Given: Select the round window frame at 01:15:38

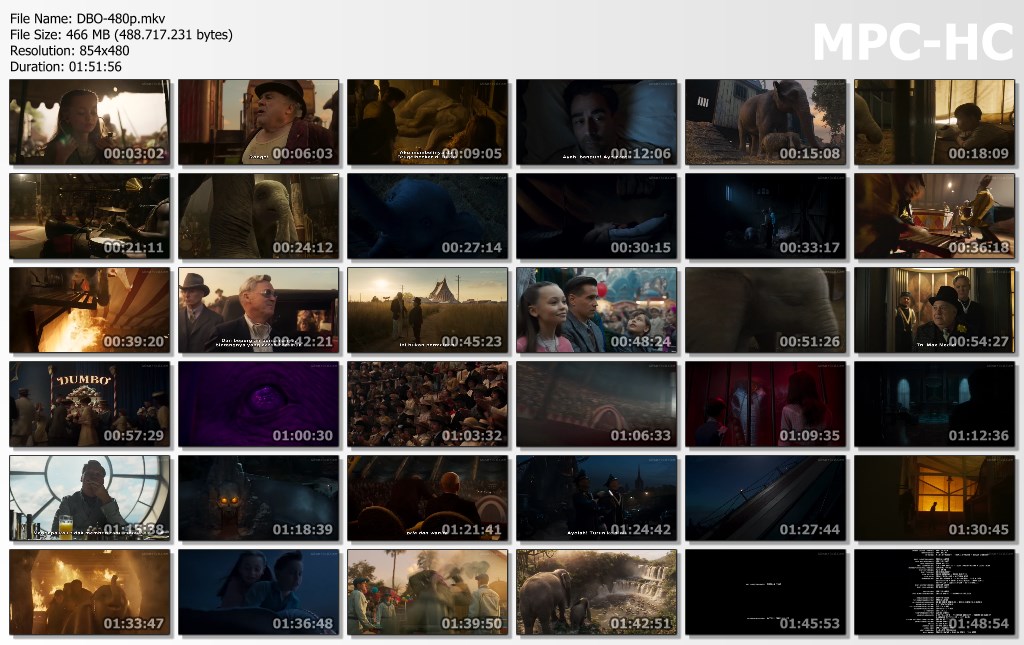Looking at the screenshot, I should (x=89, y=498).
